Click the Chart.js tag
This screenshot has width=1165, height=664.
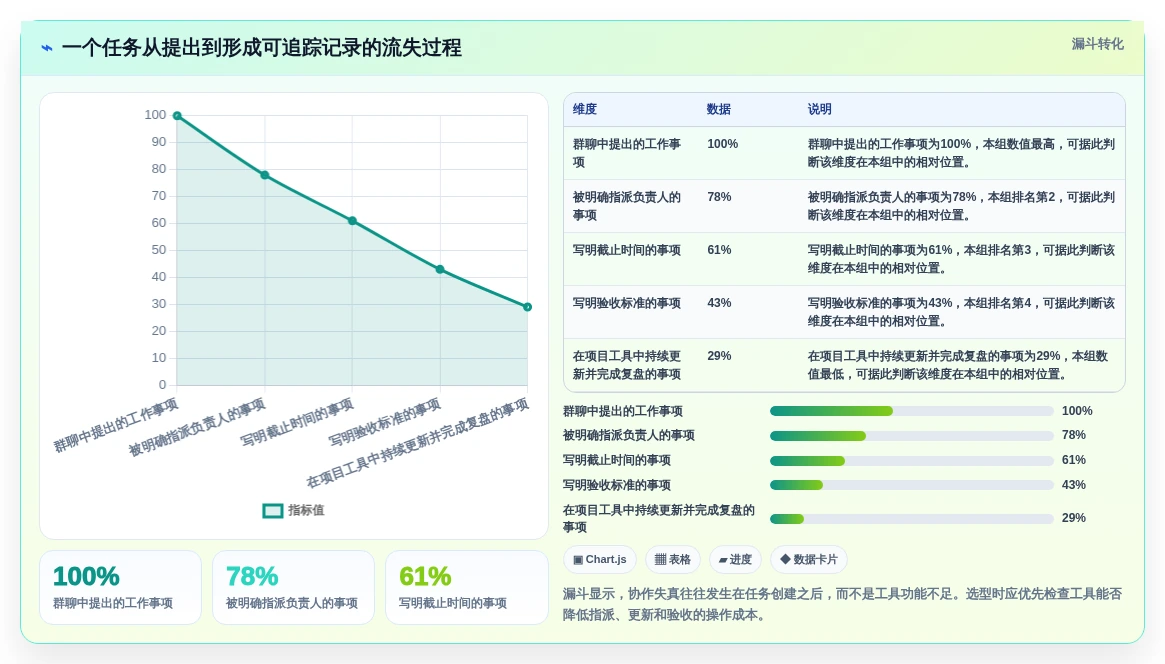(600, 559)
